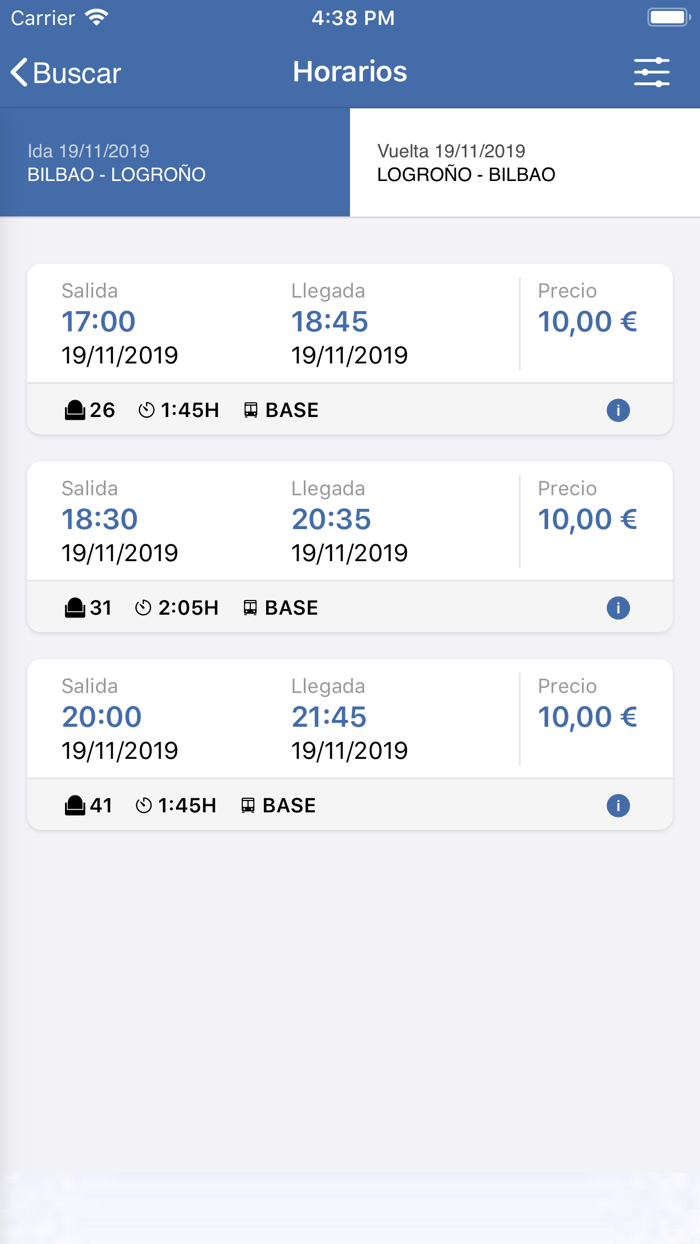Tap the info icon on the 18:30 train

tap(619, 608)
